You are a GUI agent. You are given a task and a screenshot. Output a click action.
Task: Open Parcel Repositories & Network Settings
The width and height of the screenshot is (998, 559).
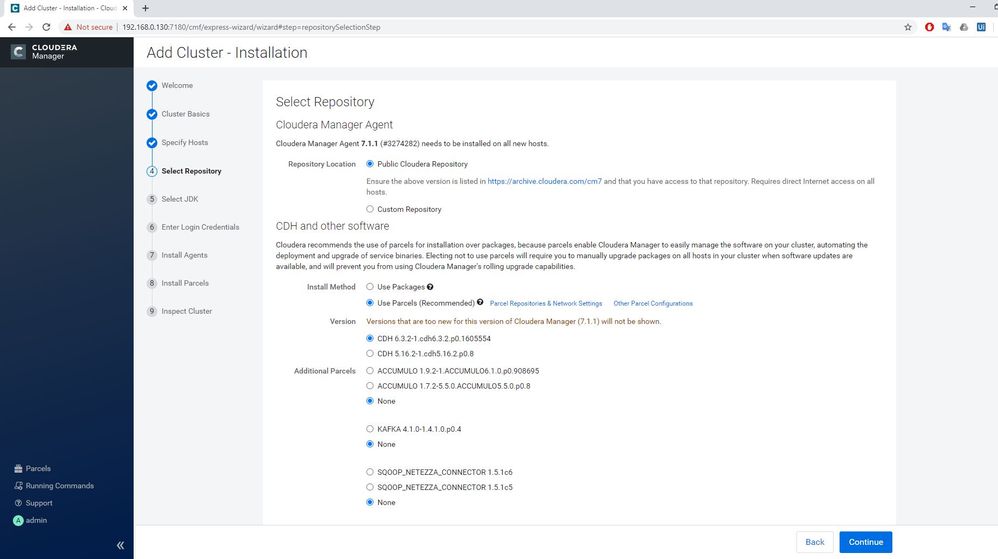546,303
